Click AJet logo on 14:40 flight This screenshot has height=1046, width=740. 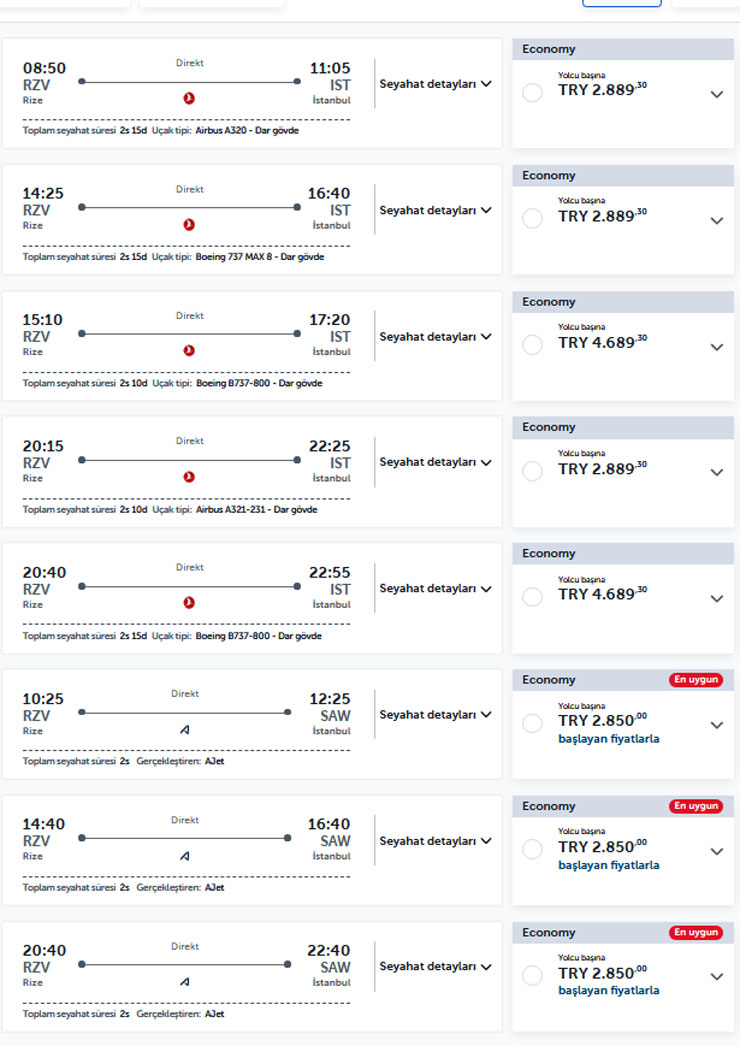click(x=185, y=855)
